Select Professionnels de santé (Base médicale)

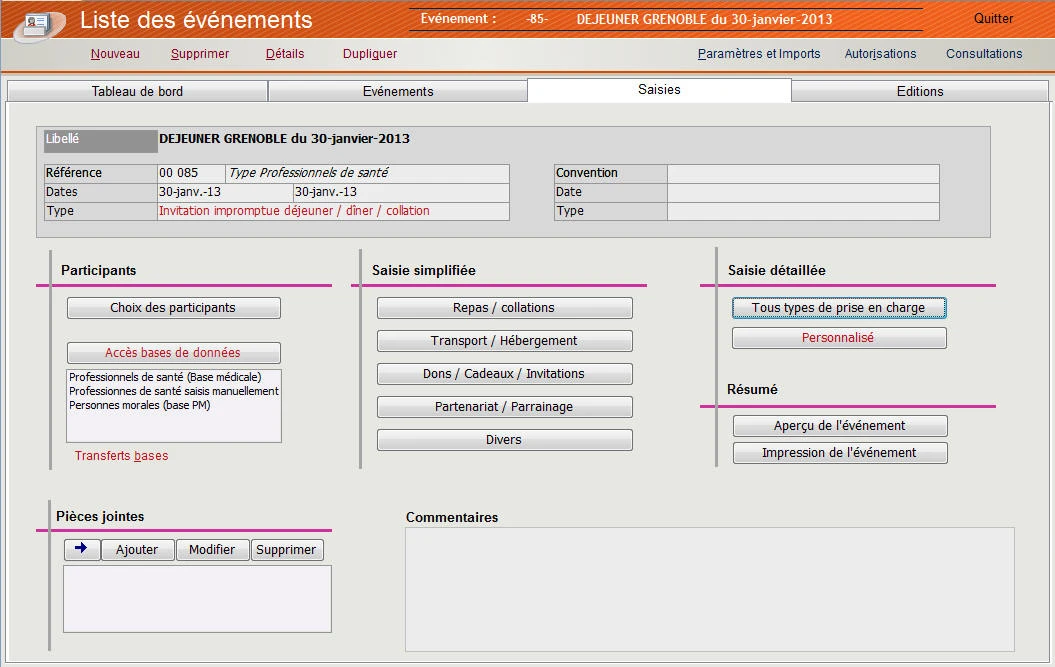165,377
